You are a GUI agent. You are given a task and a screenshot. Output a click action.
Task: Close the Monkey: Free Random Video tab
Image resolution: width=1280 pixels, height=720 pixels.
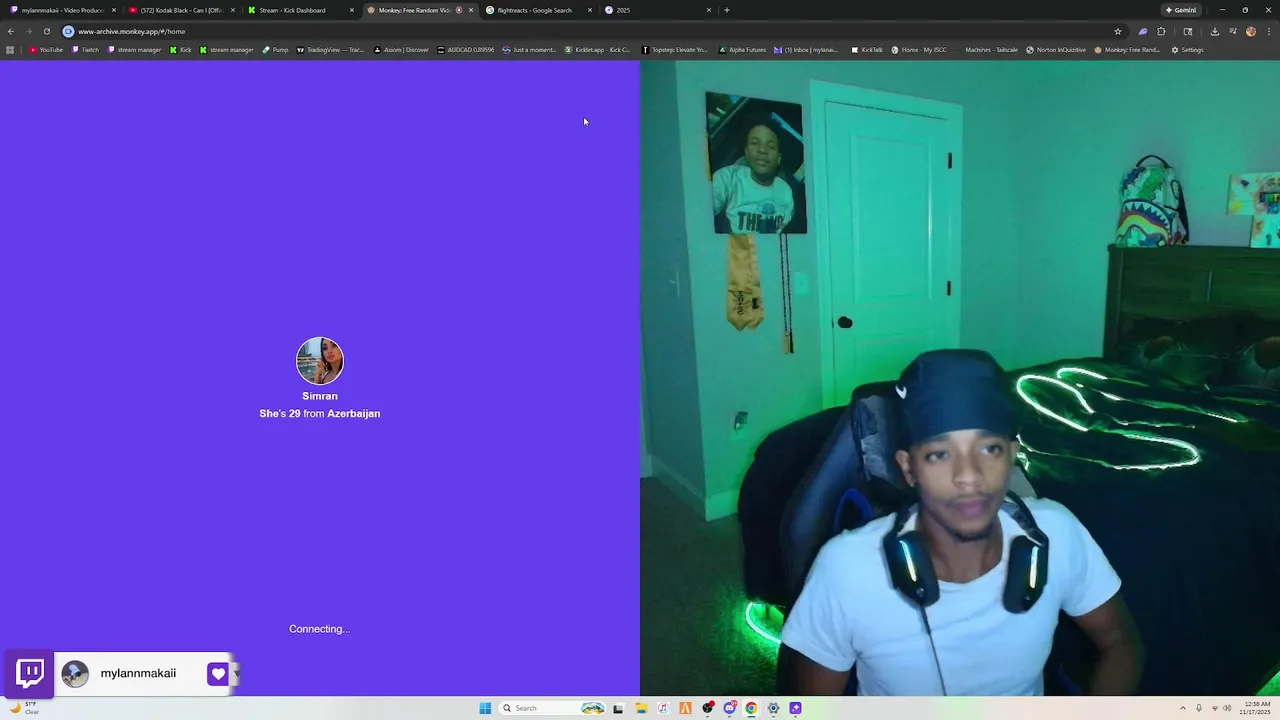pyautogui.click(x=471, y=10)
